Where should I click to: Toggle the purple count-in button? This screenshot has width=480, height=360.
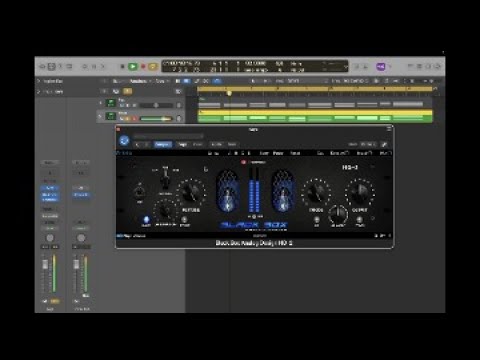coord(381,67)
